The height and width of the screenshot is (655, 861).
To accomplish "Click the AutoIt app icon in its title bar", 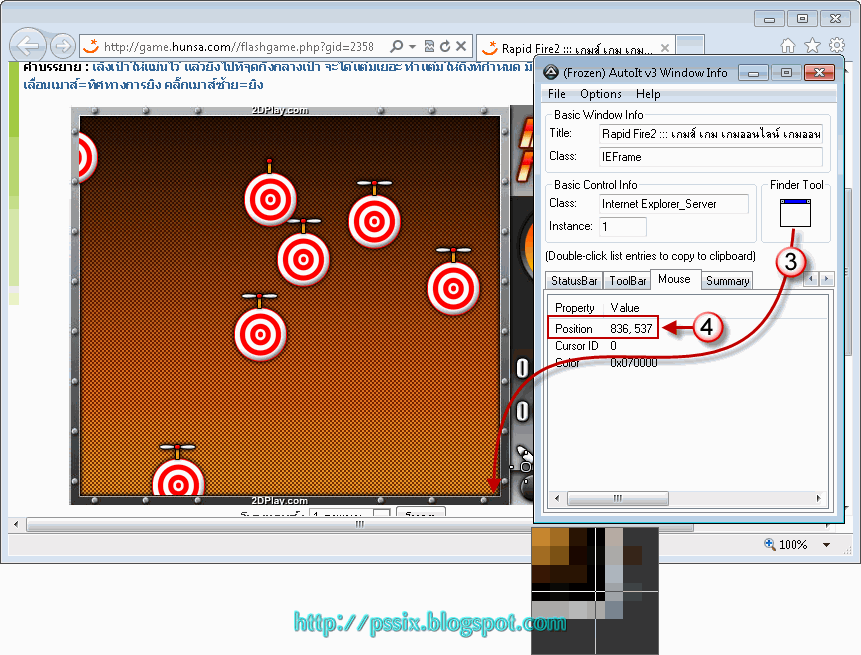I will tap(551, 72).
